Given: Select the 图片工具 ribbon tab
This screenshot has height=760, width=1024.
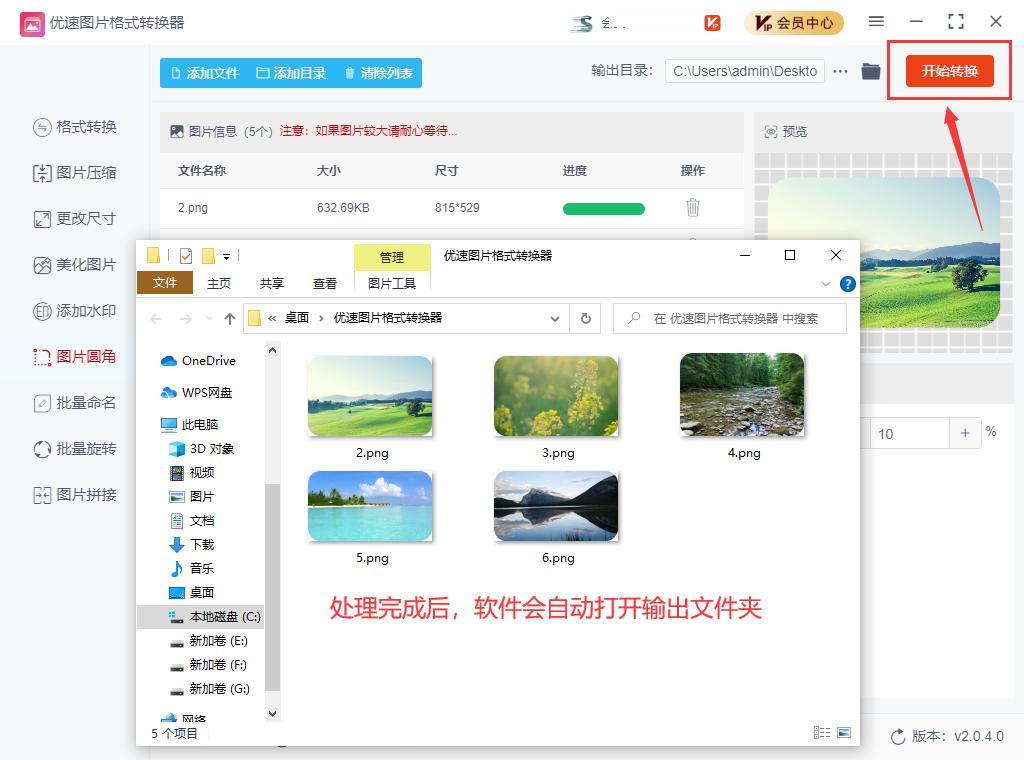Looking at the screenshot, I should click(392, 283).
